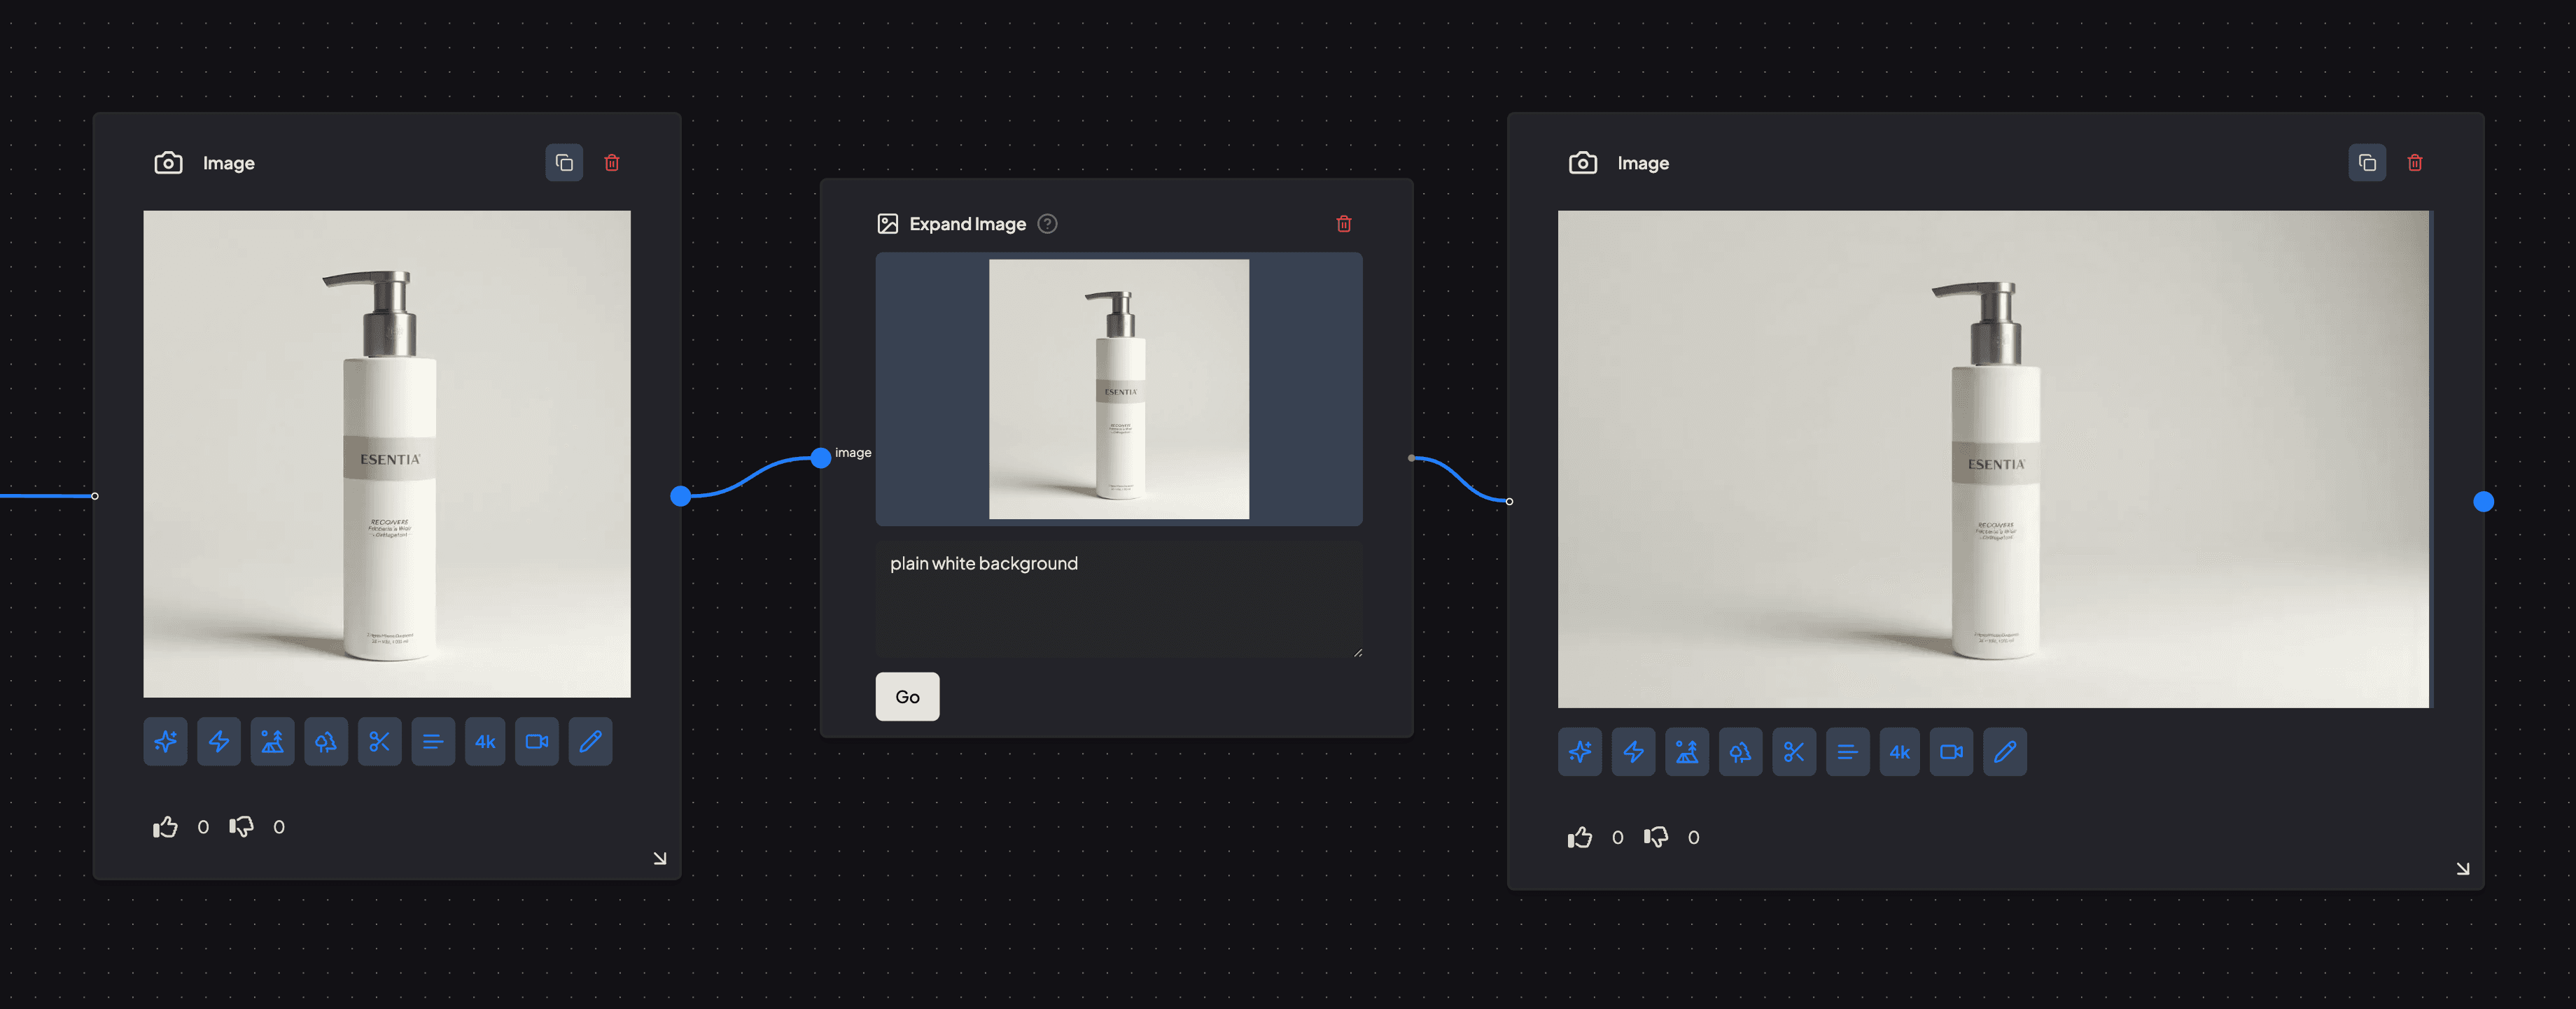Delete the Expand Image node
Image resolution: width=2576 pixels, height=1009 pixels.
(x=1343, y=224)
